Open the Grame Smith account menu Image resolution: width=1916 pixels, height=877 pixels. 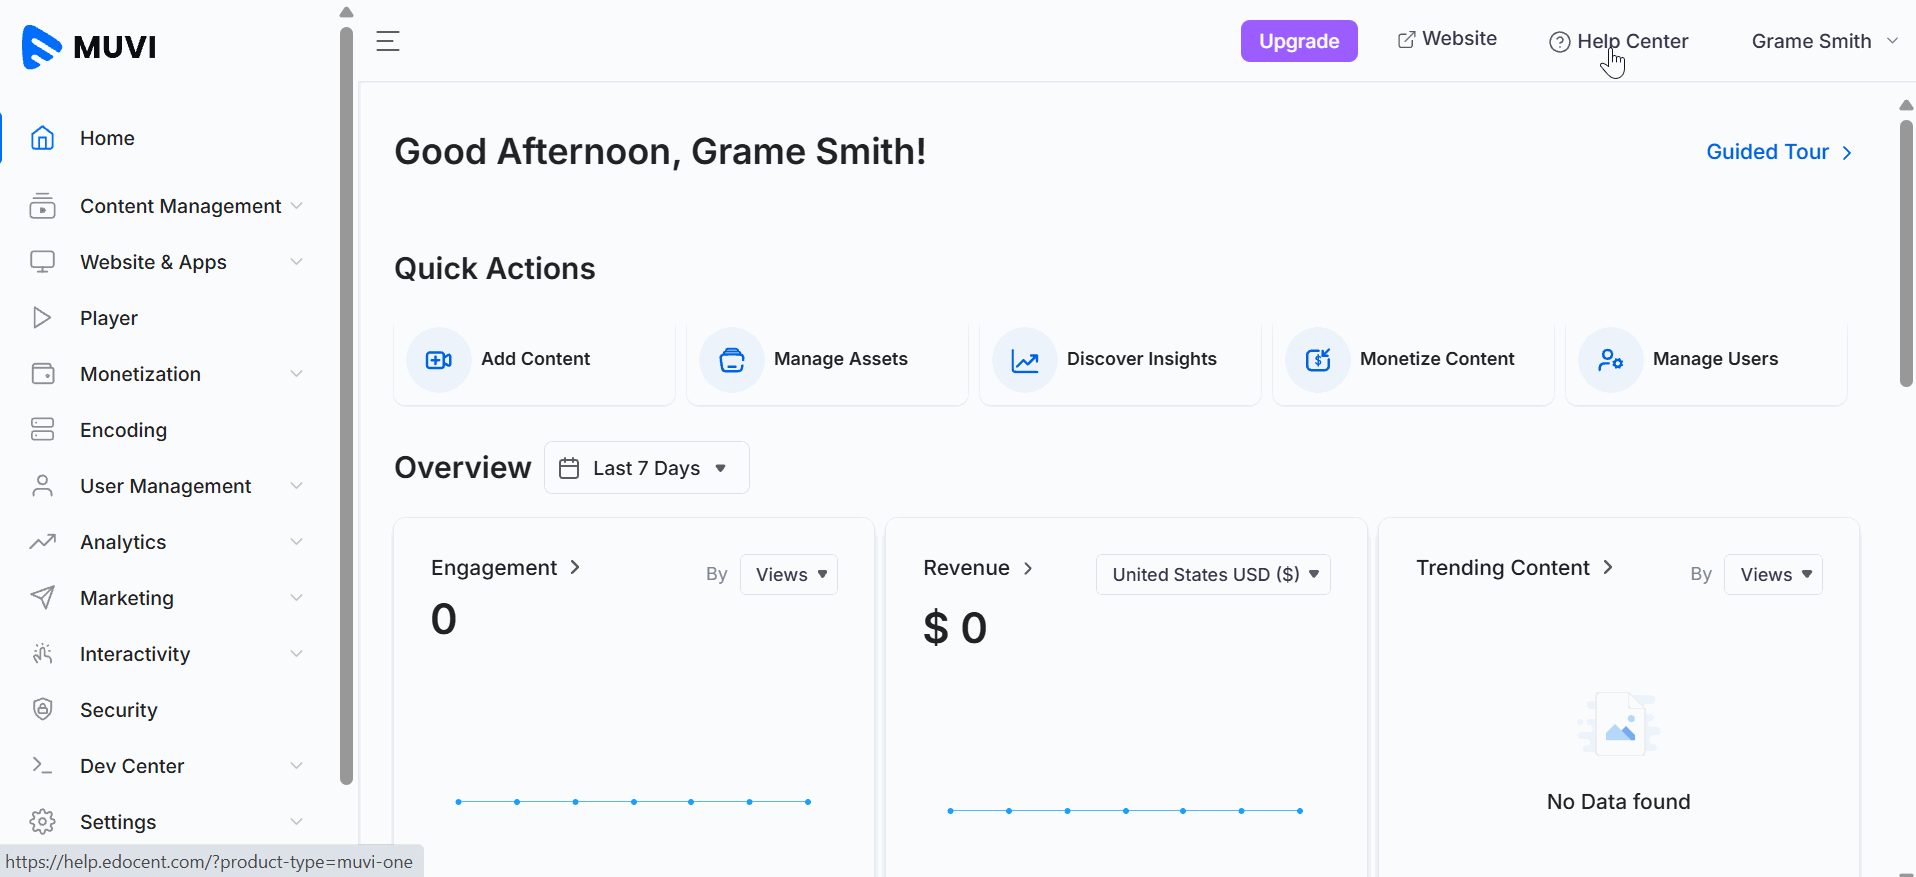tap(1823, 41)
